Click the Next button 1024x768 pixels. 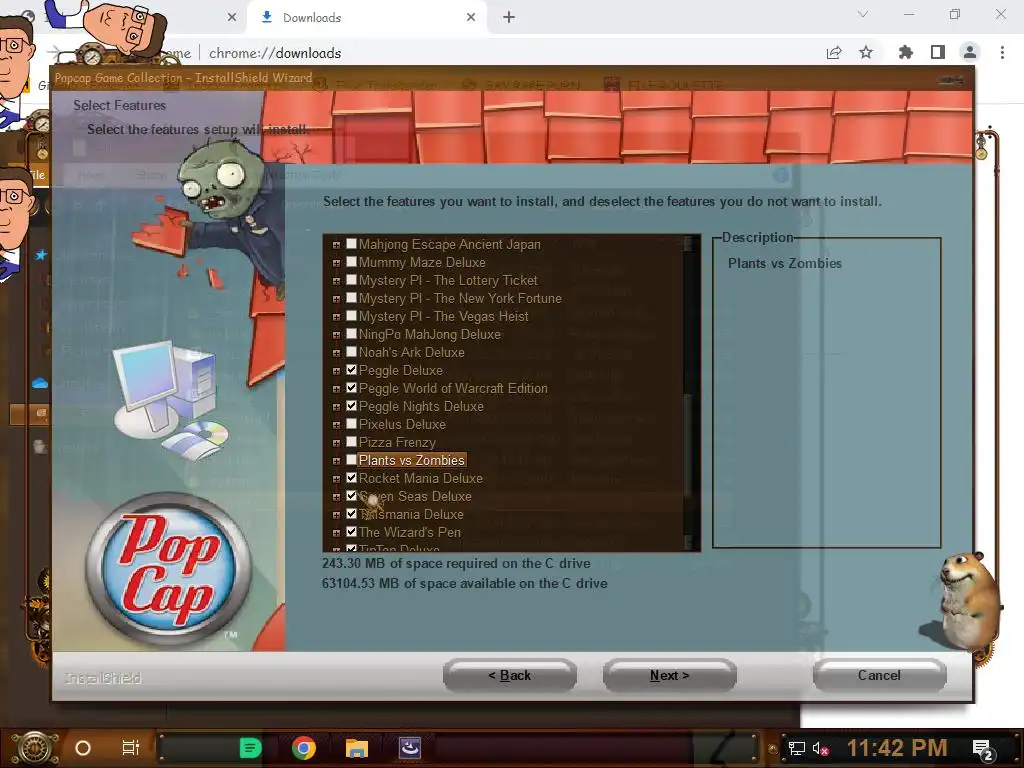669,675
